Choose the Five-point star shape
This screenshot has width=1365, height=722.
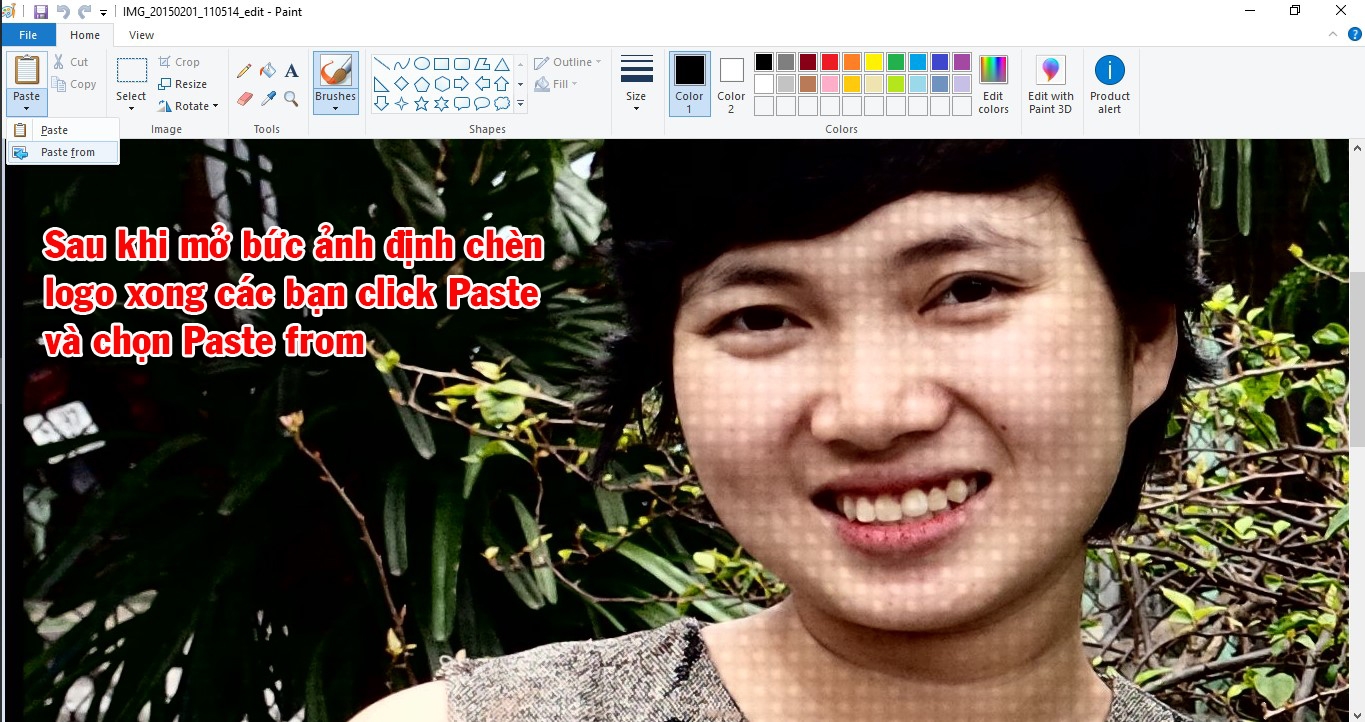pos(421,103)
